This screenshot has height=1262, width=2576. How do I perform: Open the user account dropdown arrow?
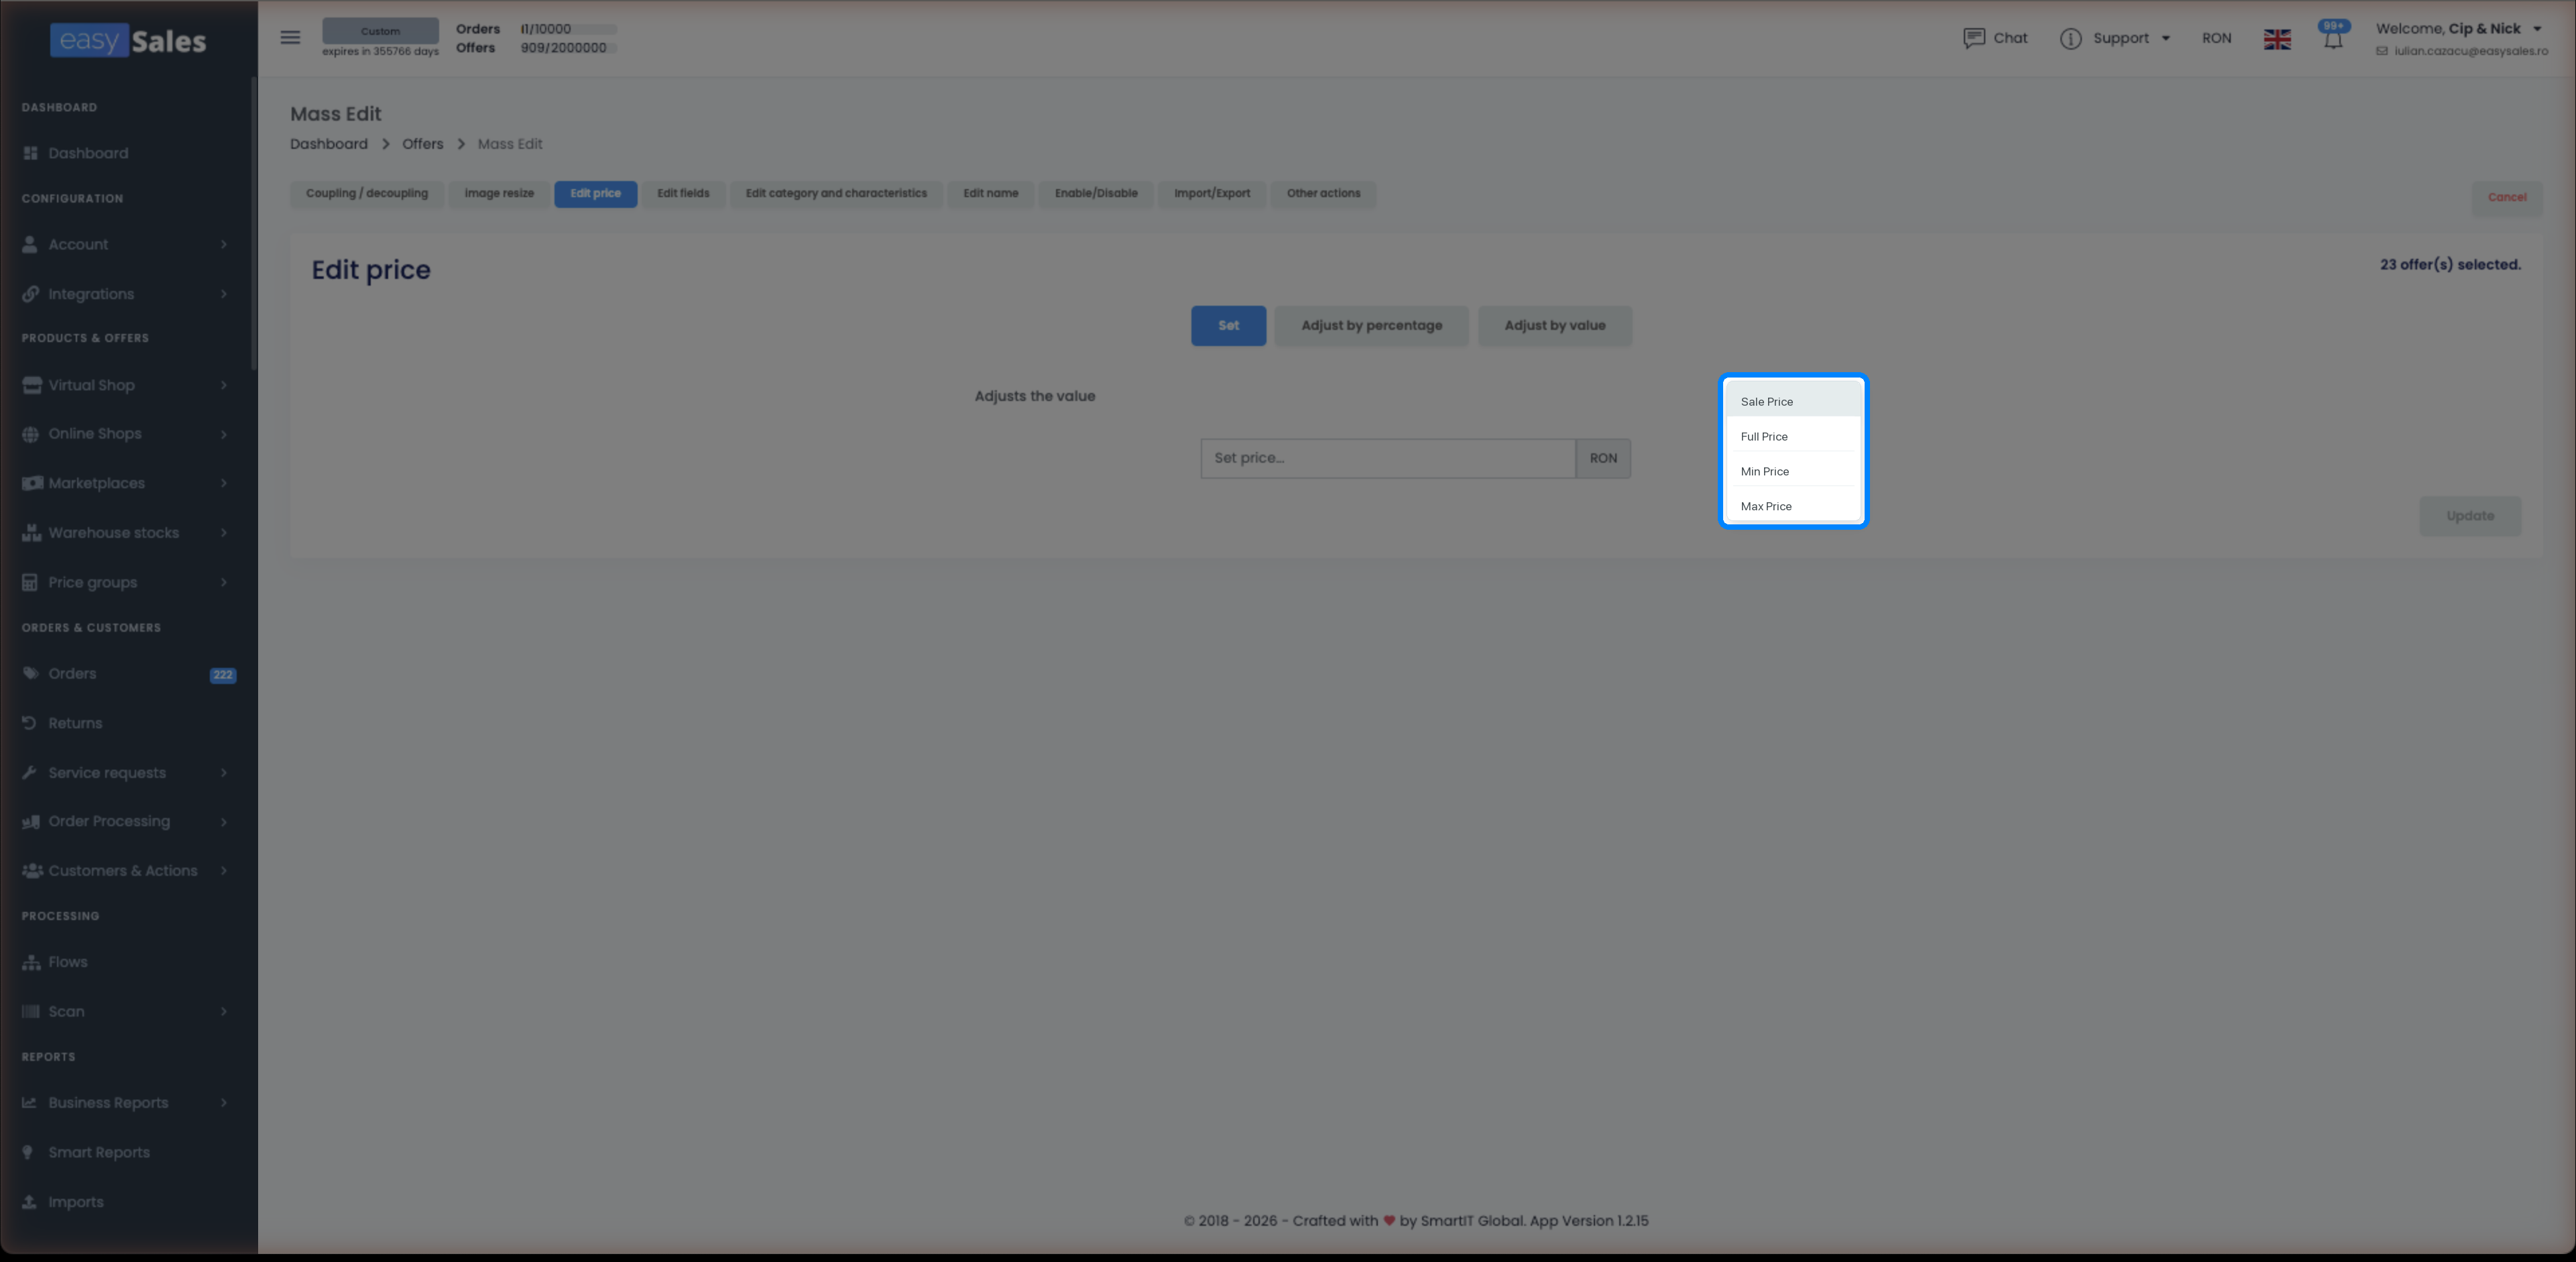pos(2537,29)
